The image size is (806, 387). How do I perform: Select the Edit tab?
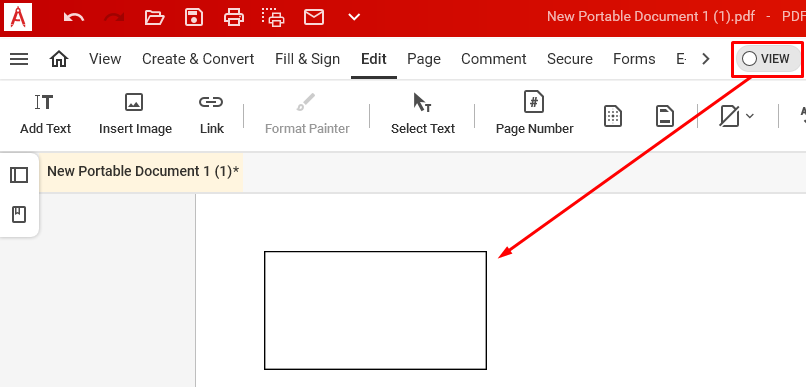point(374,59)
